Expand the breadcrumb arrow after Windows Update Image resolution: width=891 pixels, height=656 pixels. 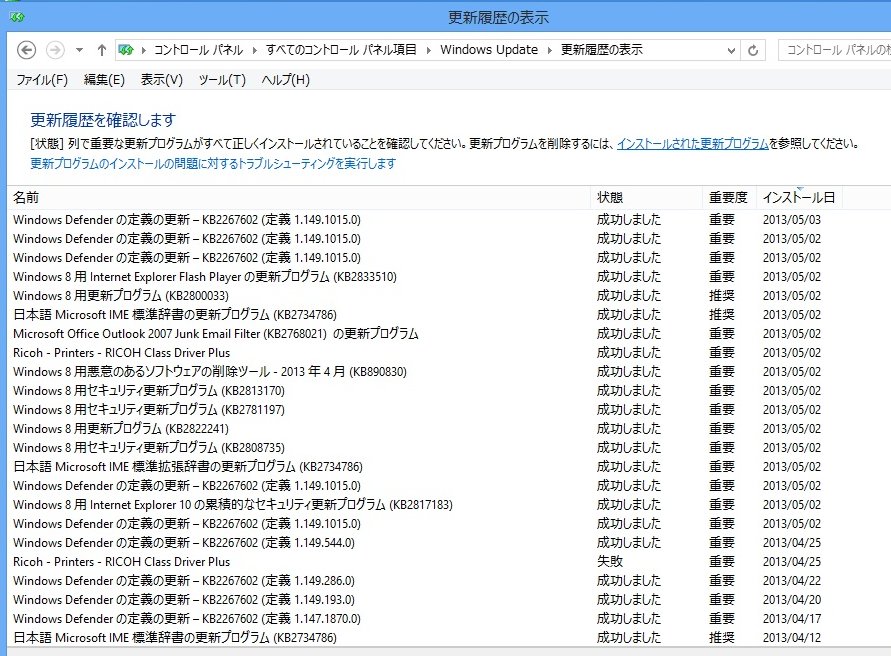point(549,50)
